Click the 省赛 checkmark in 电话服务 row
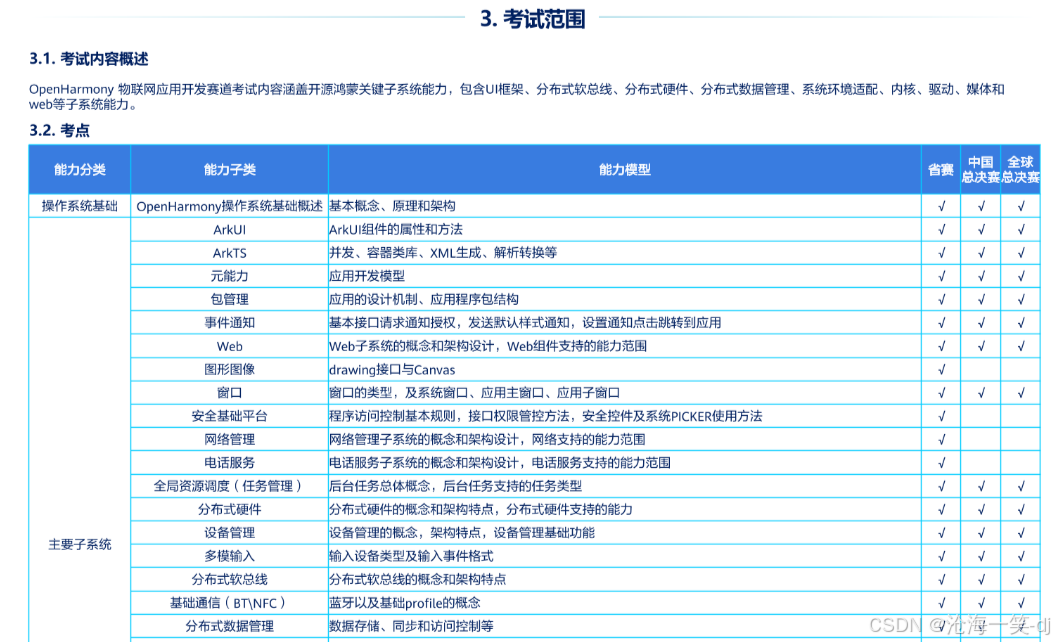The height and width of the screenshot is (642, 1055). (x=941, y=462)
